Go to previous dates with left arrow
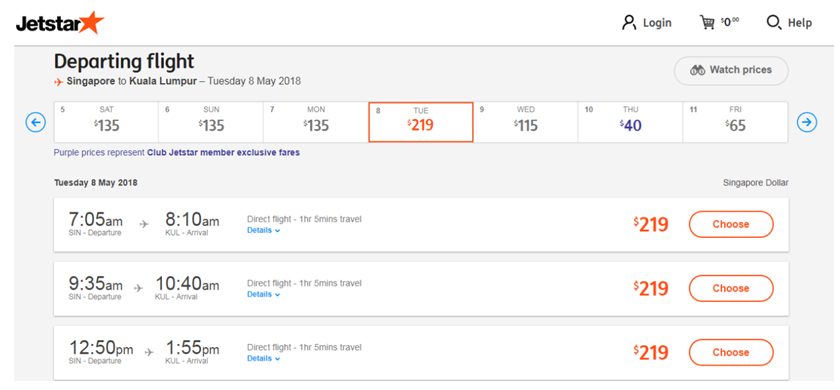 click(36, 123)
